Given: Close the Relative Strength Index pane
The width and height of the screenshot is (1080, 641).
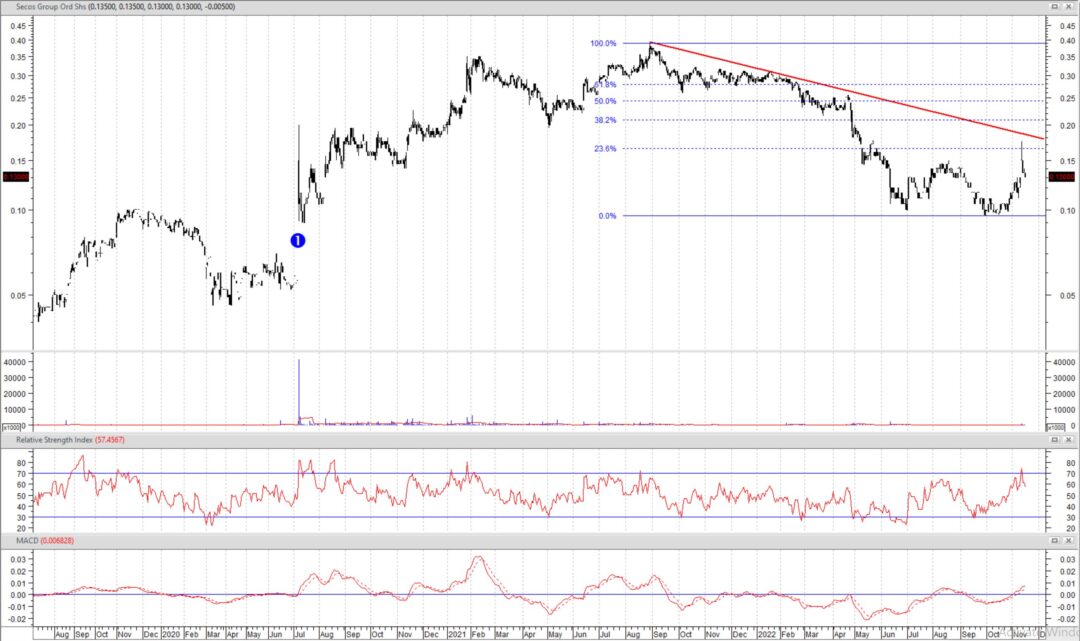Looking at the screenshot, I should click(1069, 440).
